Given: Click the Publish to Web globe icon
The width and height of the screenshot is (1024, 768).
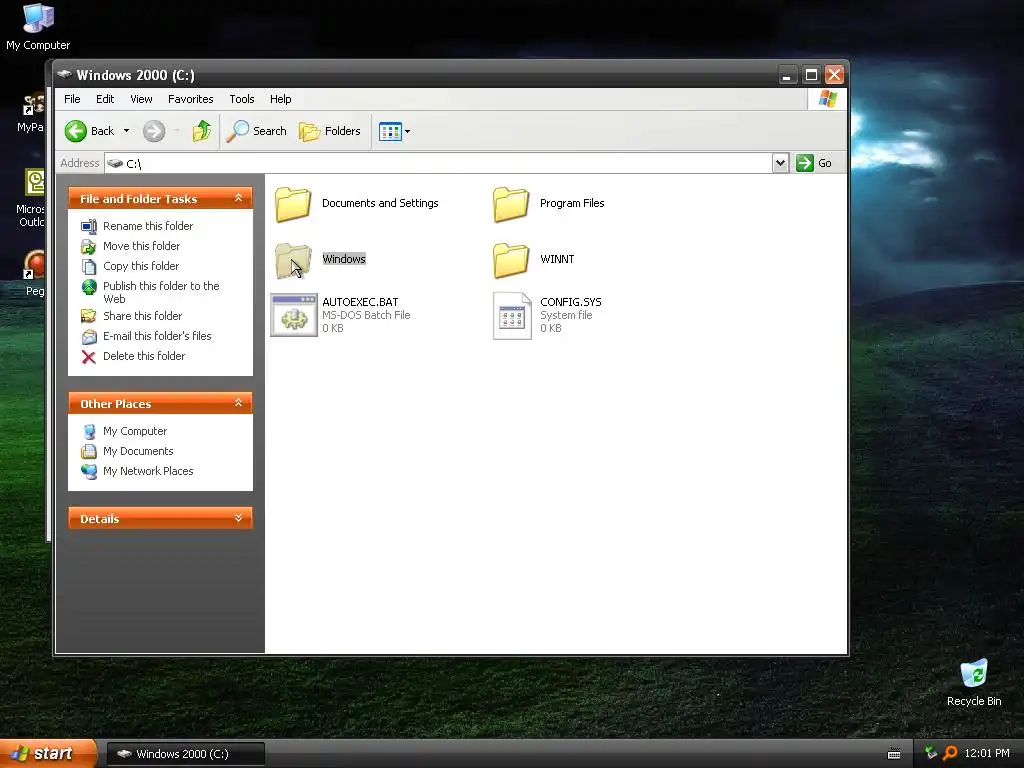Looking at the screenshot, I should (x=89, y=287).
